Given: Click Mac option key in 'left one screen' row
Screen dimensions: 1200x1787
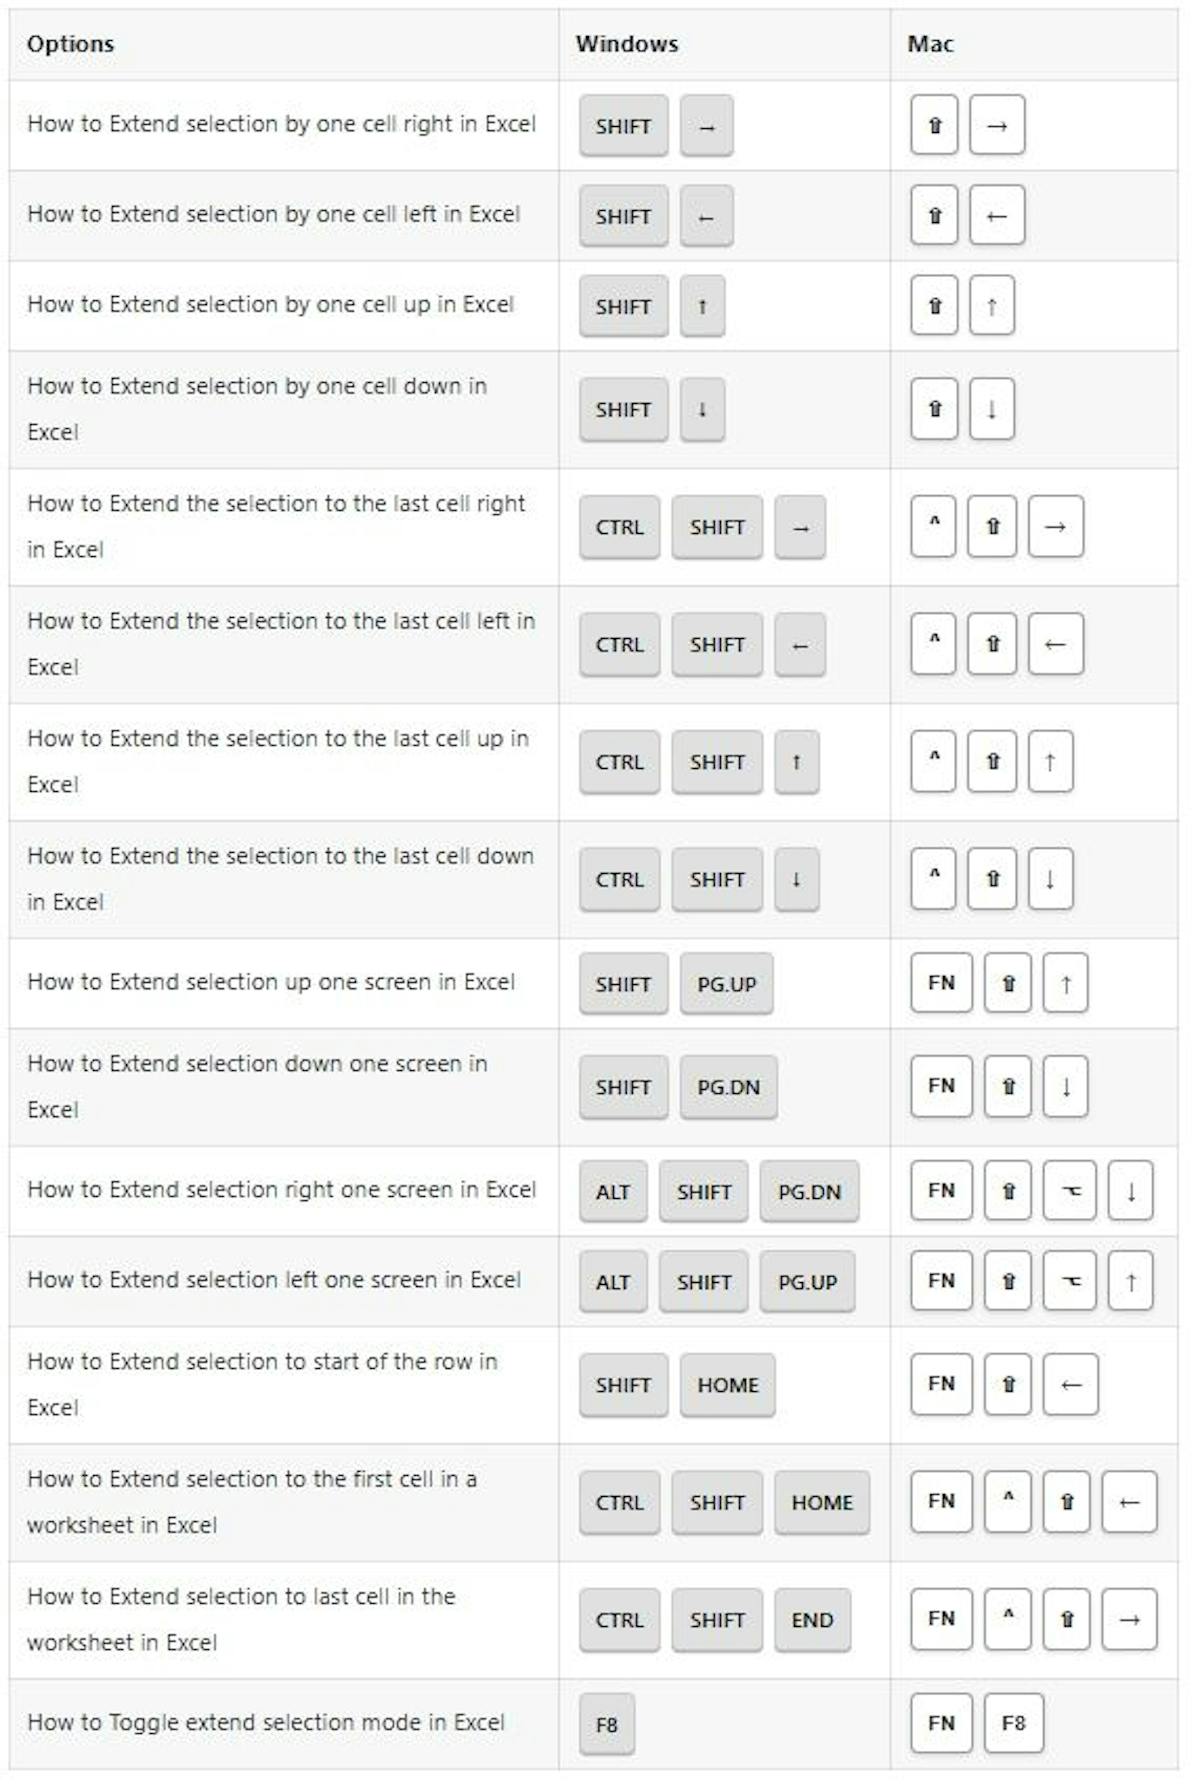Looking at the screenshot, I should pyautogui.click(x=1070, y=1281).
